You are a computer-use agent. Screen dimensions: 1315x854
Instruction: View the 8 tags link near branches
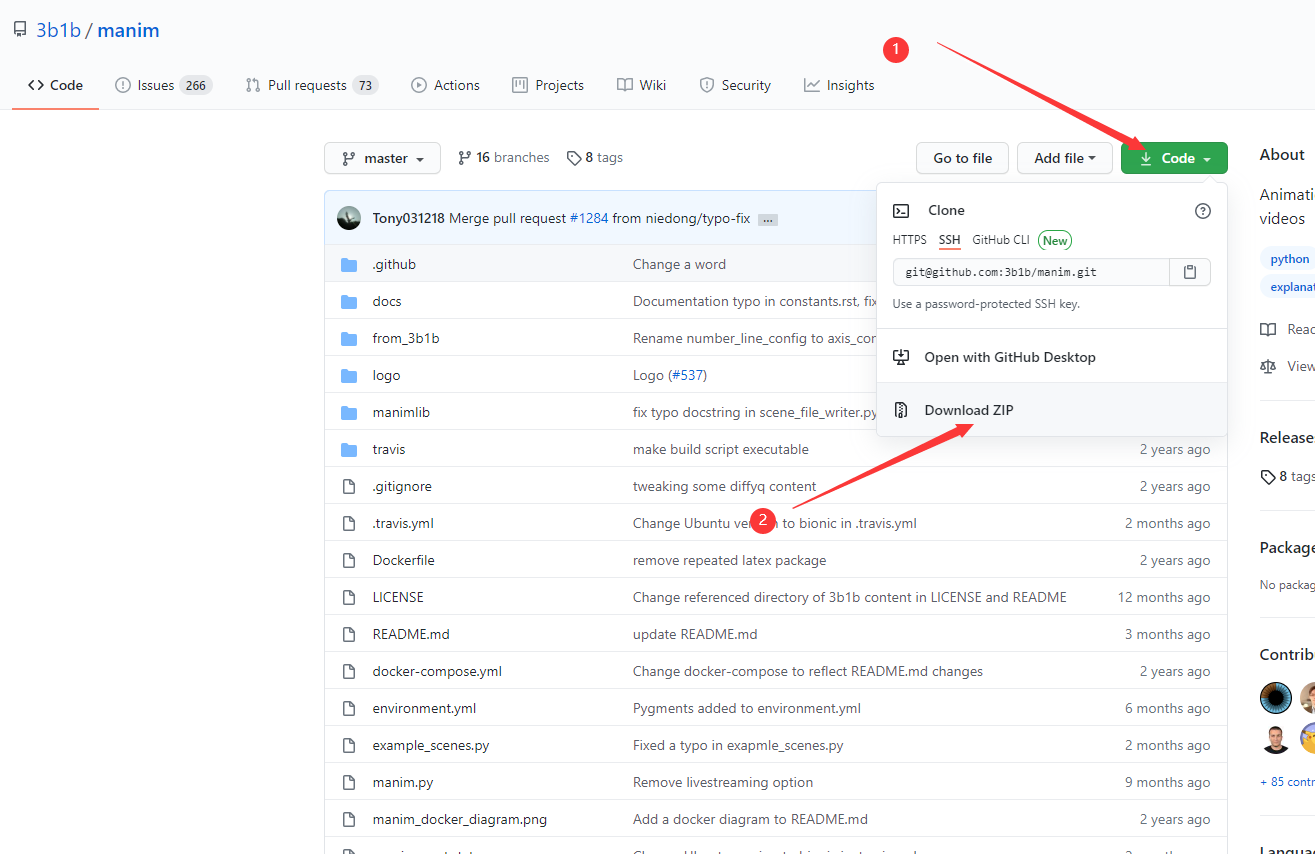[x=594, y=158]
